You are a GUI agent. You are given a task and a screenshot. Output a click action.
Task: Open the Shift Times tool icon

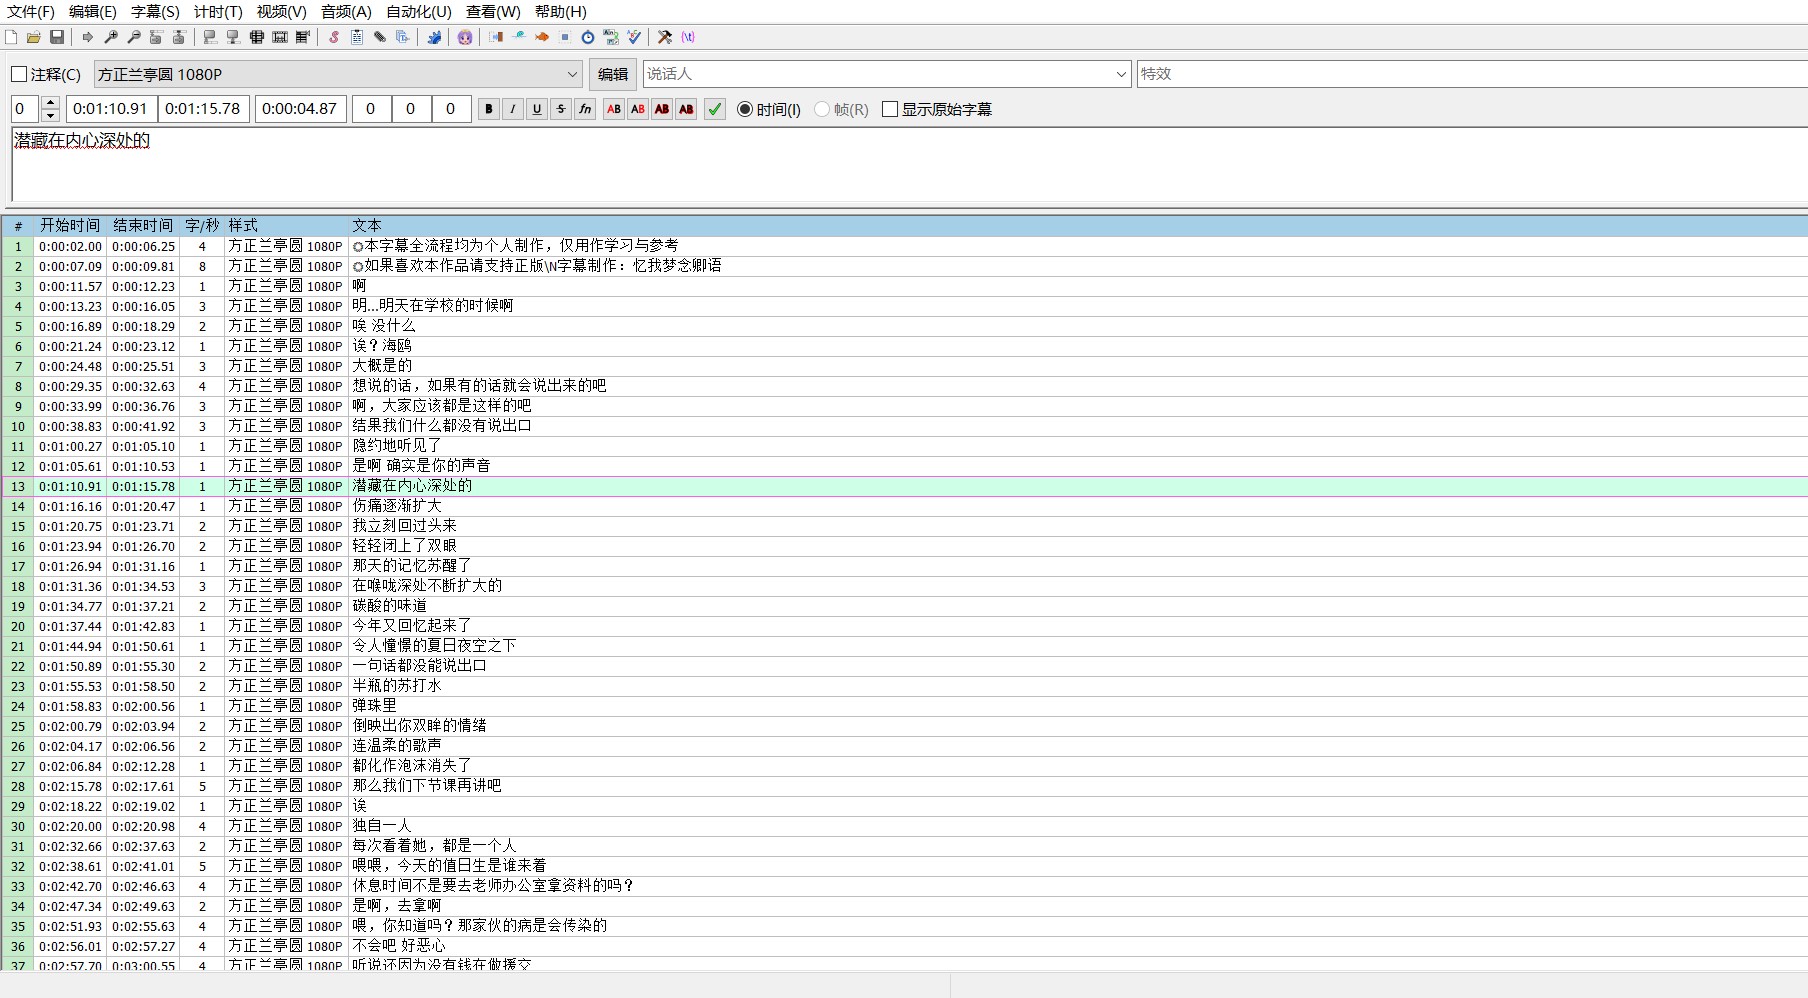(x=496, y=37)
